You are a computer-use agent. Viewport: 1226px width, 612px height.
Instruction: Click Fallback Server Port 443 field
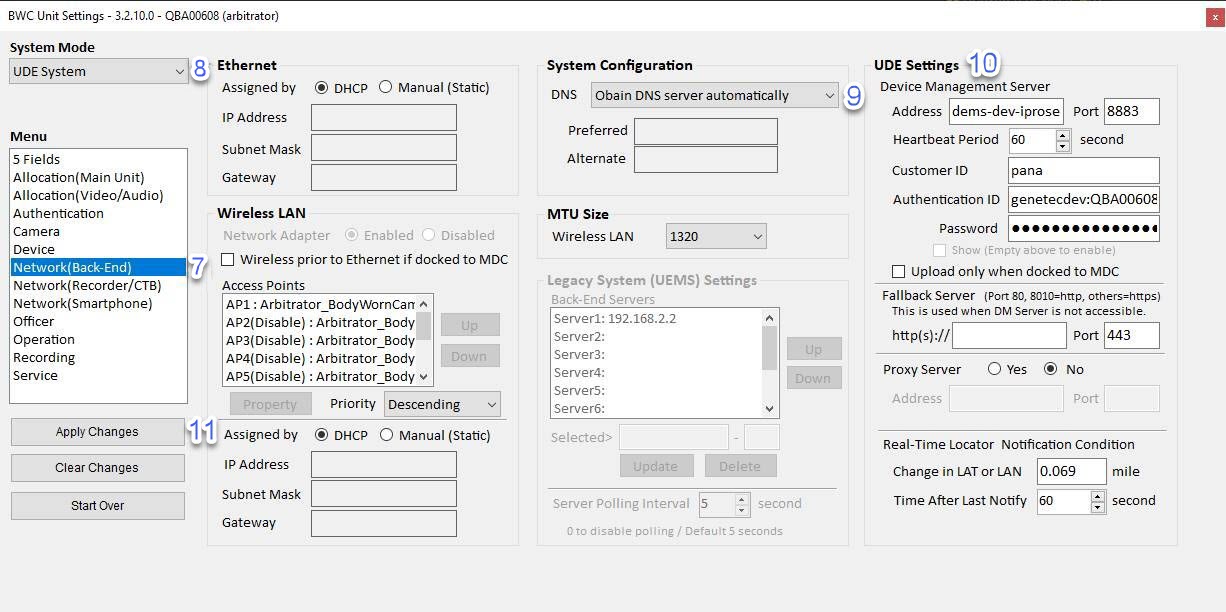point(1132,335)
